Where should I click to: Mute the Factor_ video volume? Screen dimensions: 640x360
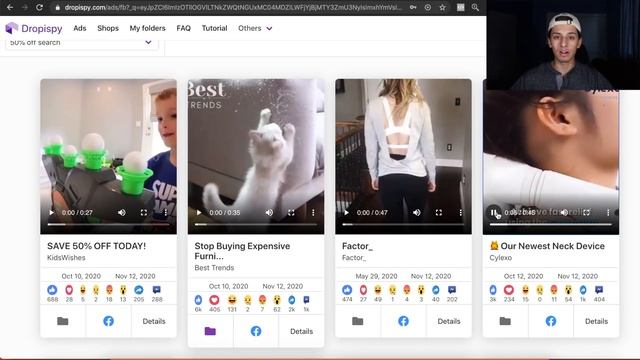point(416,213)
